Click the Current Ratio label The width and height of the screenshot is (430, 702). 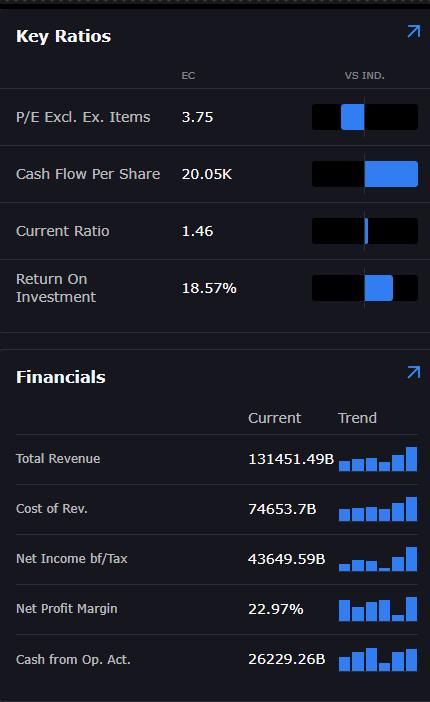point(63,231)
